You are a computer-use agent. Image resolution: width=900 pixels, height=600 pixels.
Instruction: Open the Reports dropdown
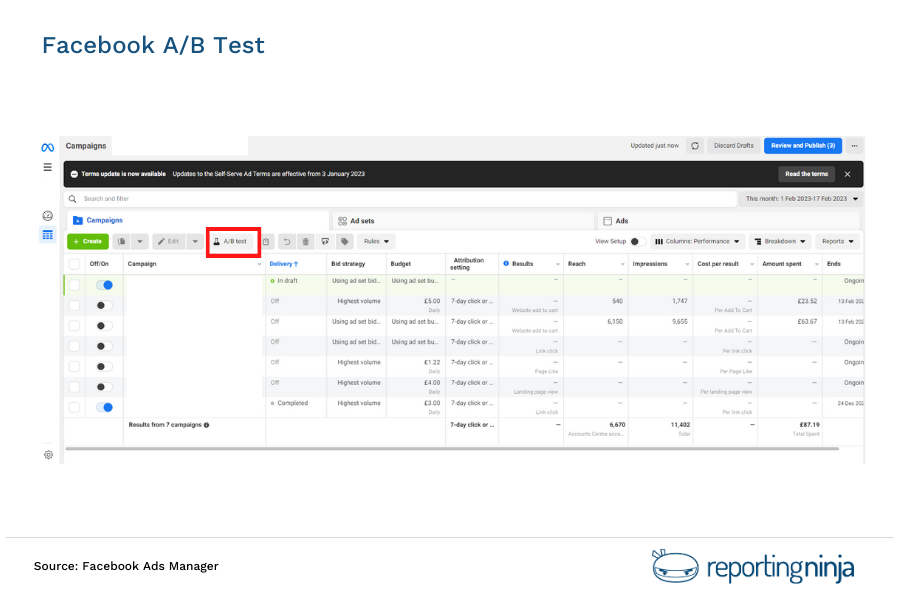836,241
